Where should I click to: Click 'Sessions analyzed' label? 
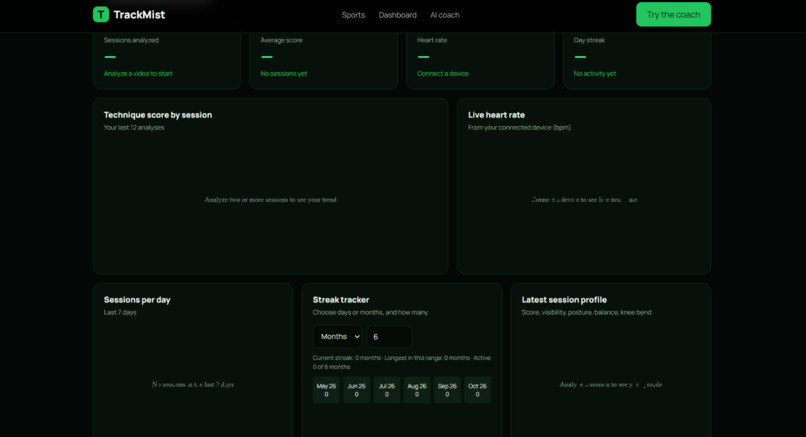[131, 40]
